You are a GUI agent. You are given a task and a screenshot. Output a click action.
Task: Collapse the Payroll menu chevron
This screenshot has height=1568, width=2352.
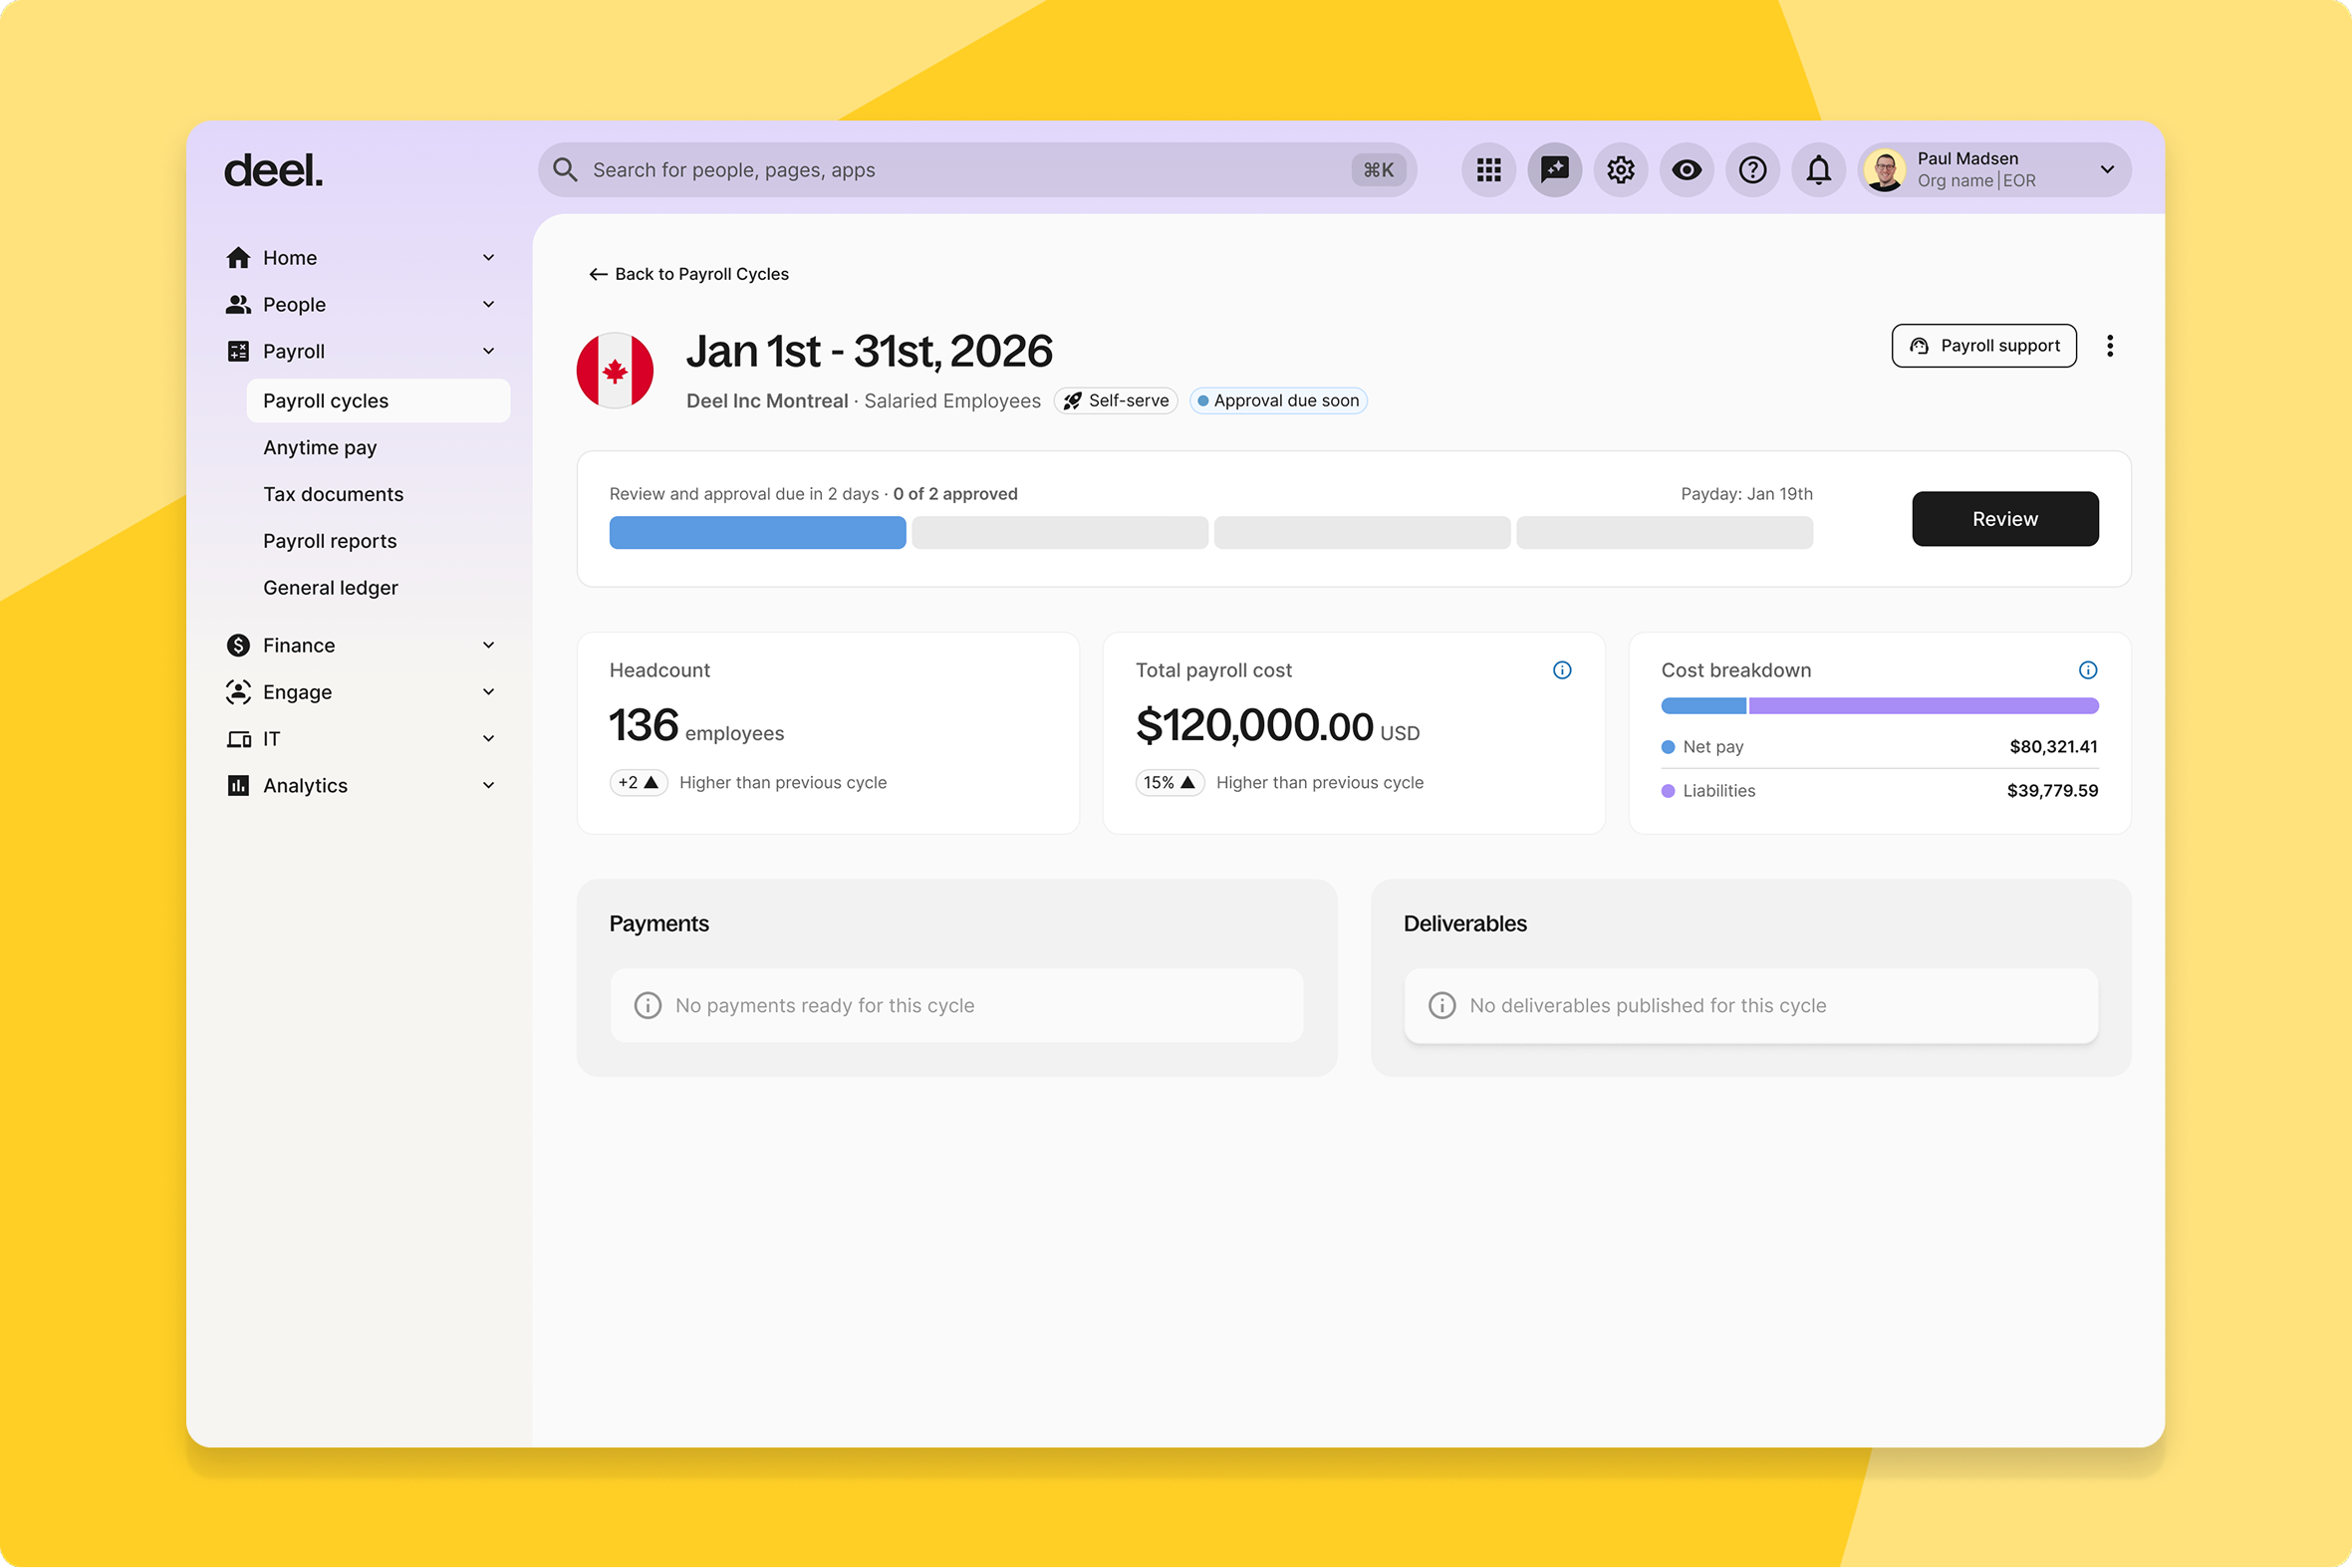489,351
